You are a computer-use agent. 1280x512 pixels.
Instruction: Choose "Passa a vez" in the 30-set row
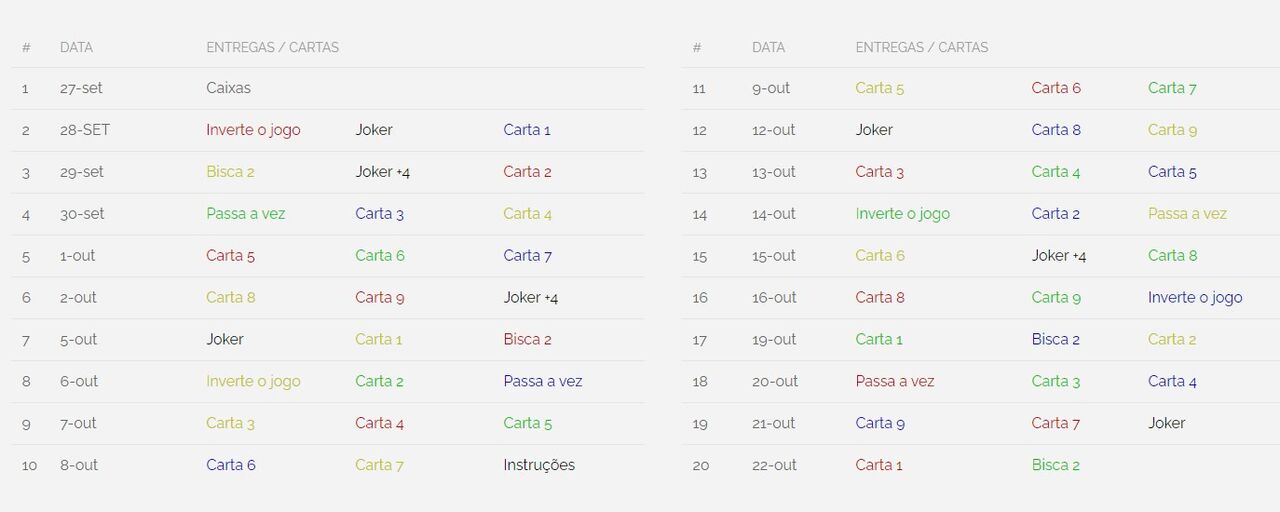click(246, 214)
